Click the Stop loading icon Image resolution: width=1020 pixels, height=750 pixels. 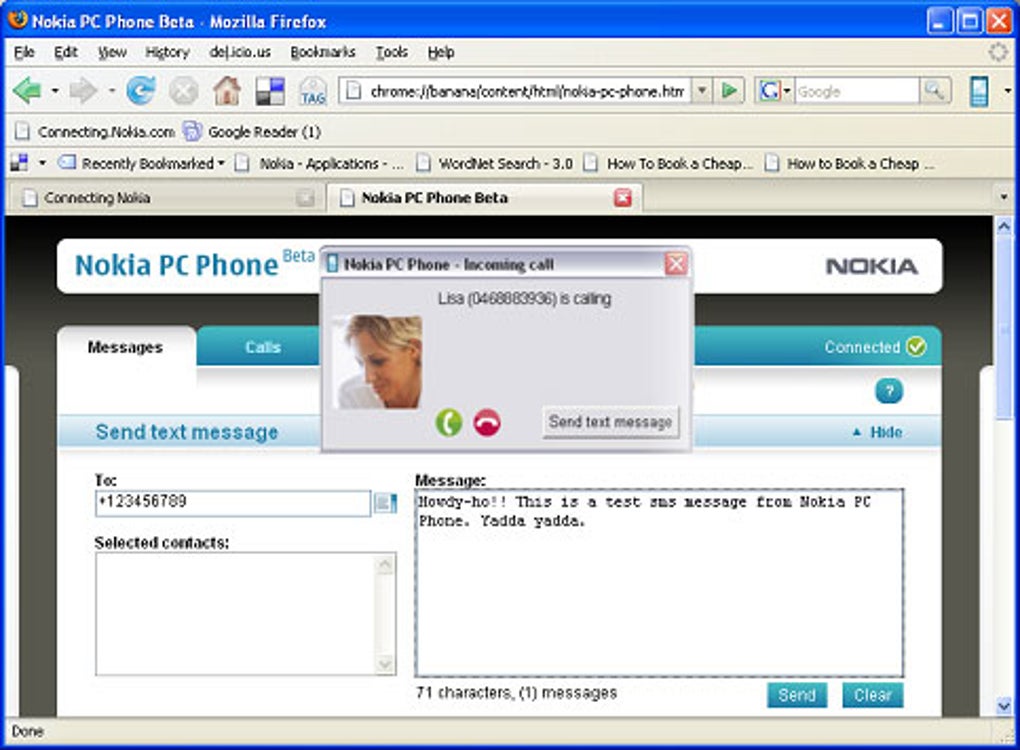(183, 90)
